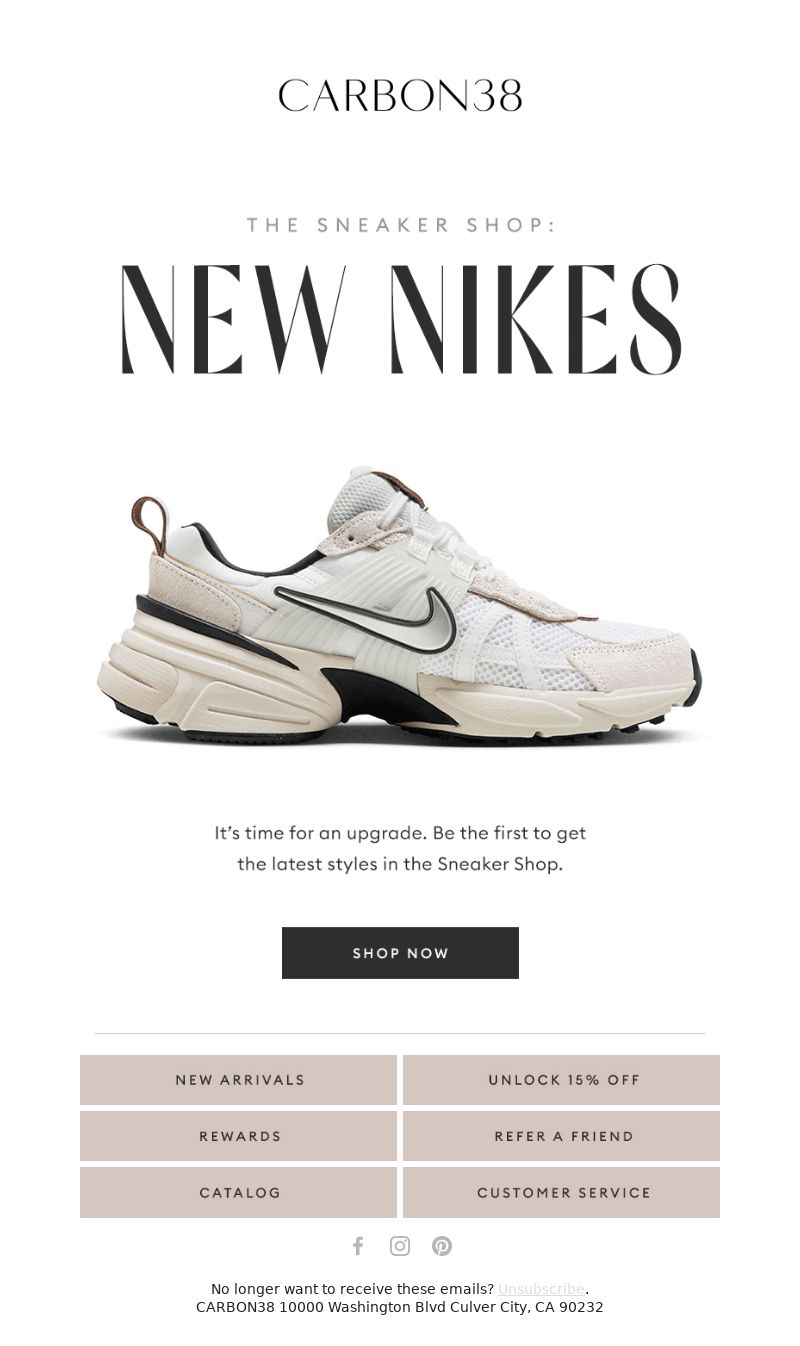The image size is (800, 1346).
Task: Open the Instagram social icon
Action: pyautogui.click(x=400, y=1246)
